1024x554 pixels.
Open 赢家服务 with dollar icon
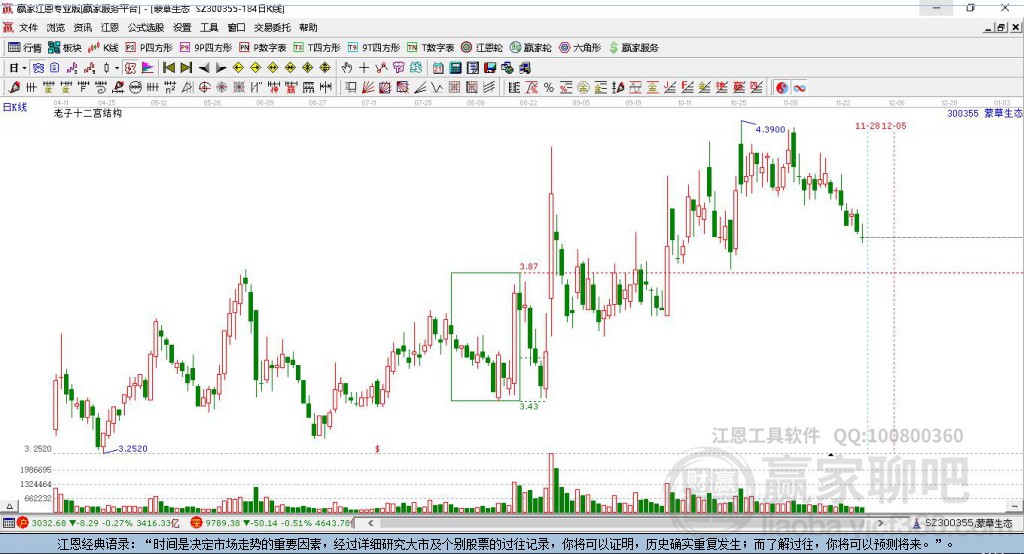pos(633,48)
